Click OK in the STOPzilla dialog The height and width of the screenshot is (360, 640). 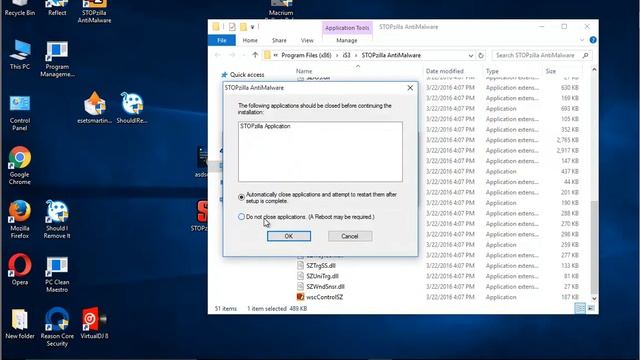coord(289,236)
